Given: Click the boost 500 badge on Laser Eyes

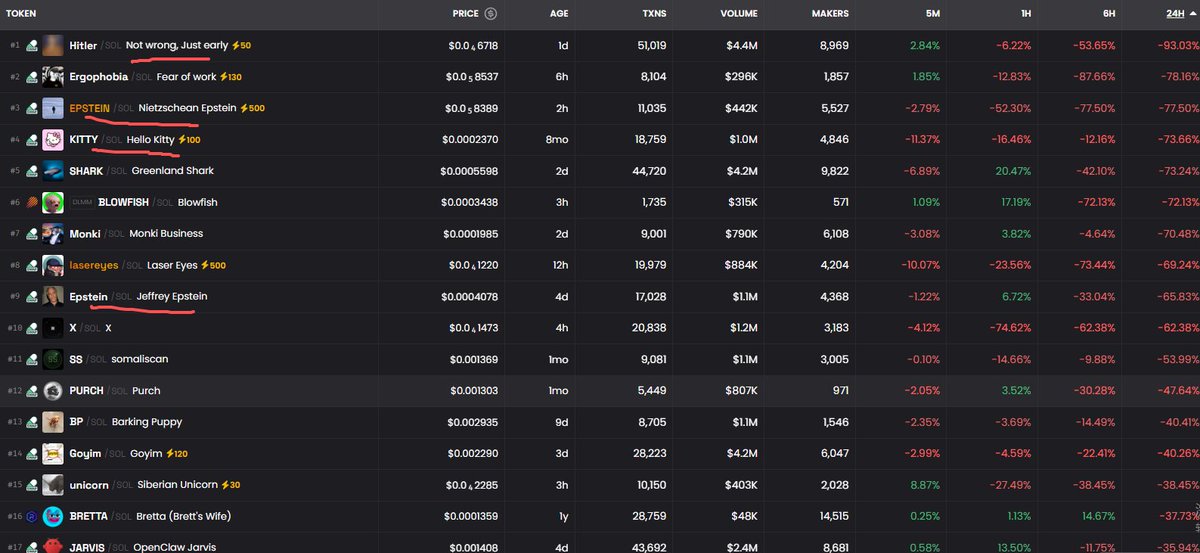Looking at the screenshot, I should tap(213, 265).
